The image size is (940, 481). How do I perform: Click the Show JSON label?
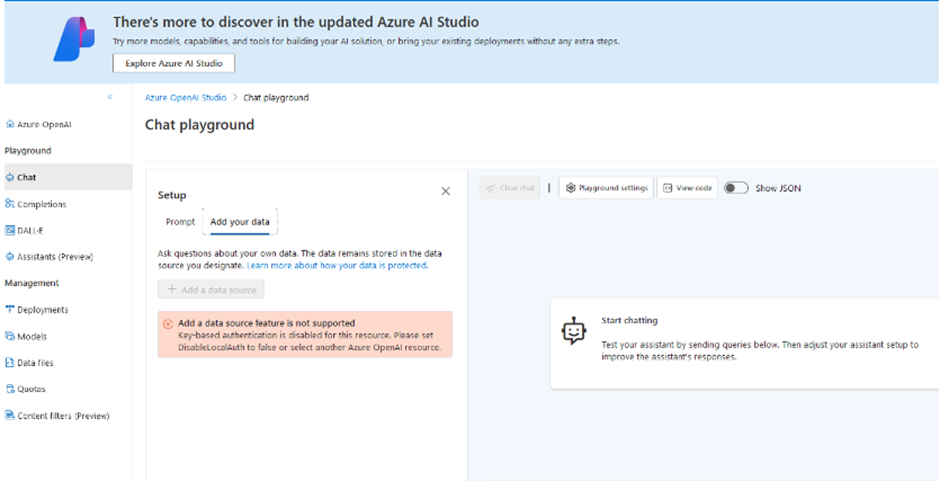778,188
